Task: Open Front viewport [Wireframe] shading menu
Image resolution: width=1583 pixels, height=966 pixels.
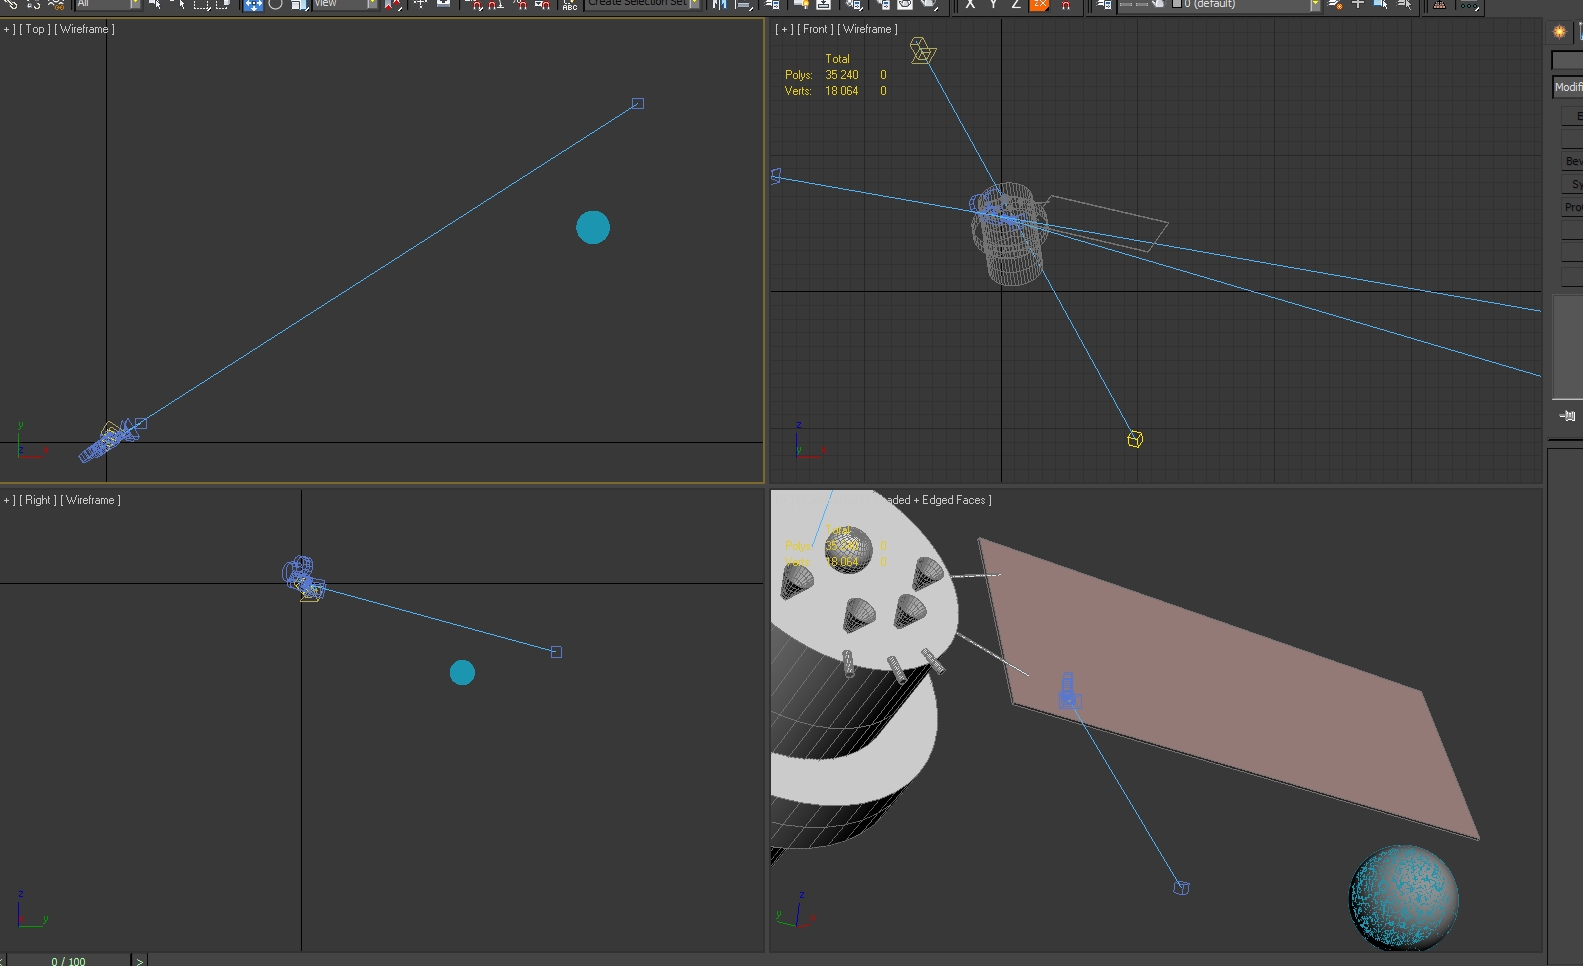Action: (x=867, y=29)
